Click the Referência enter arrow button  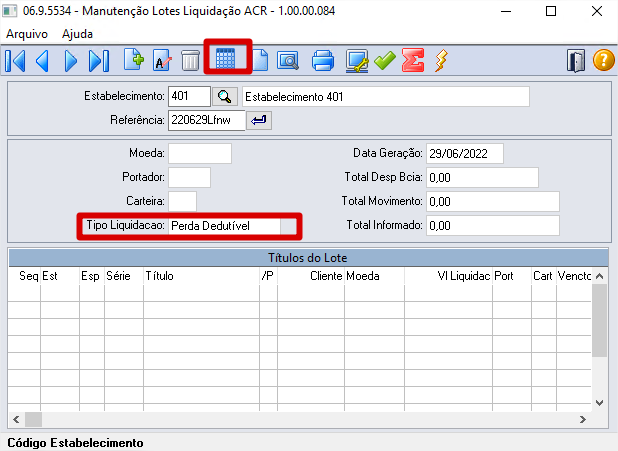coord(259,120)
